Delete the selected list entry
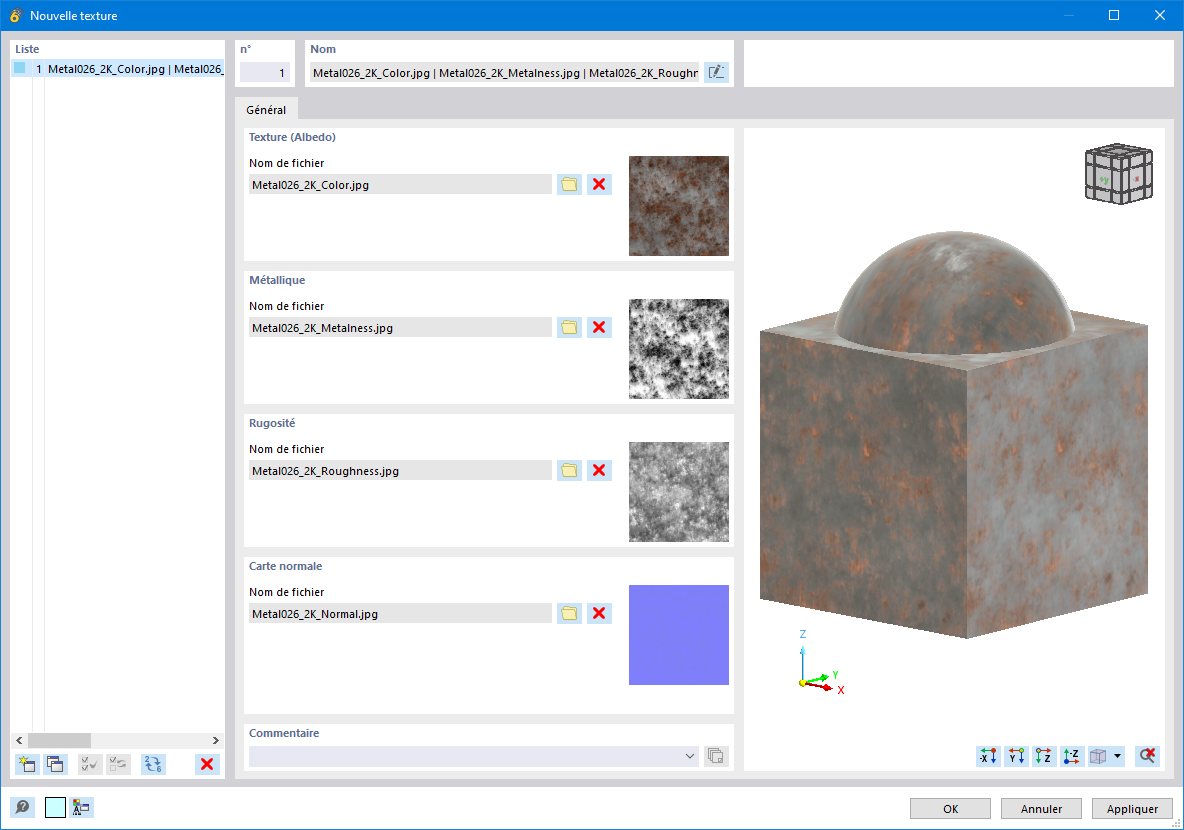This screenshot has width=1184, height=830. (208, 764)
